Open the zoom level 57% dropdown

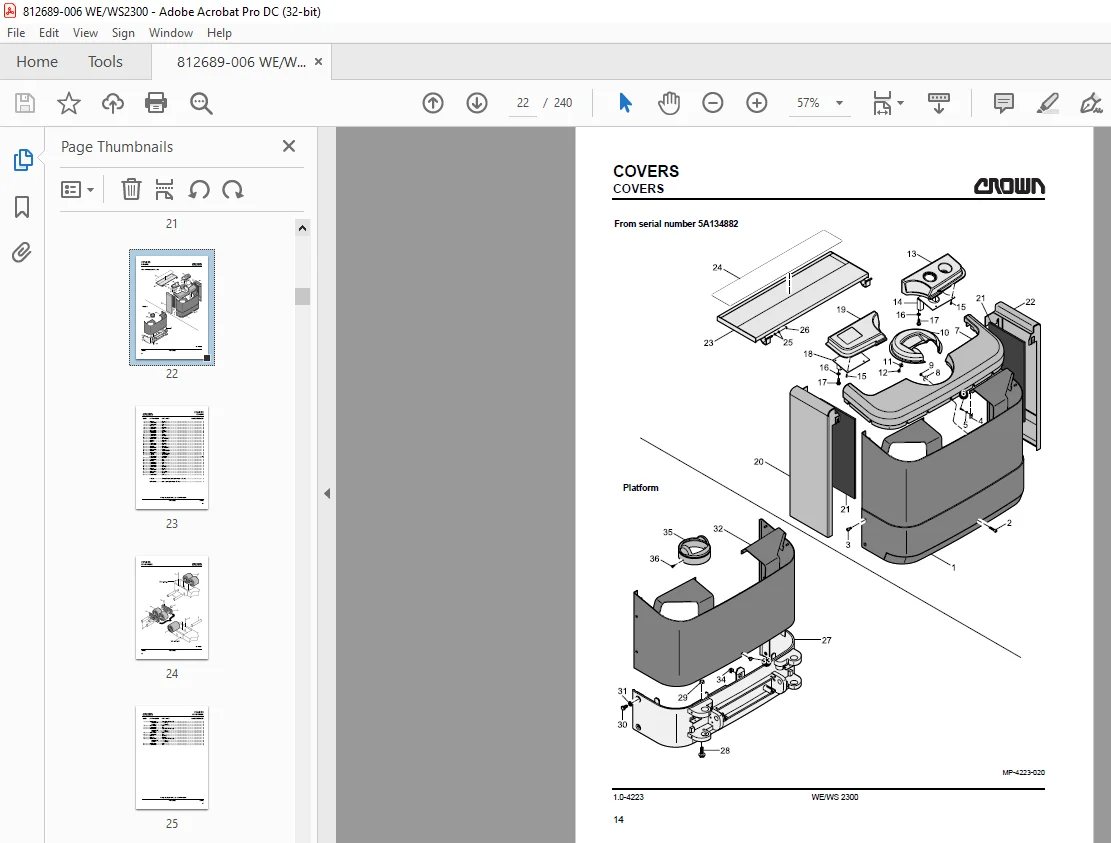pyautogui.click(x=839, y=103)
